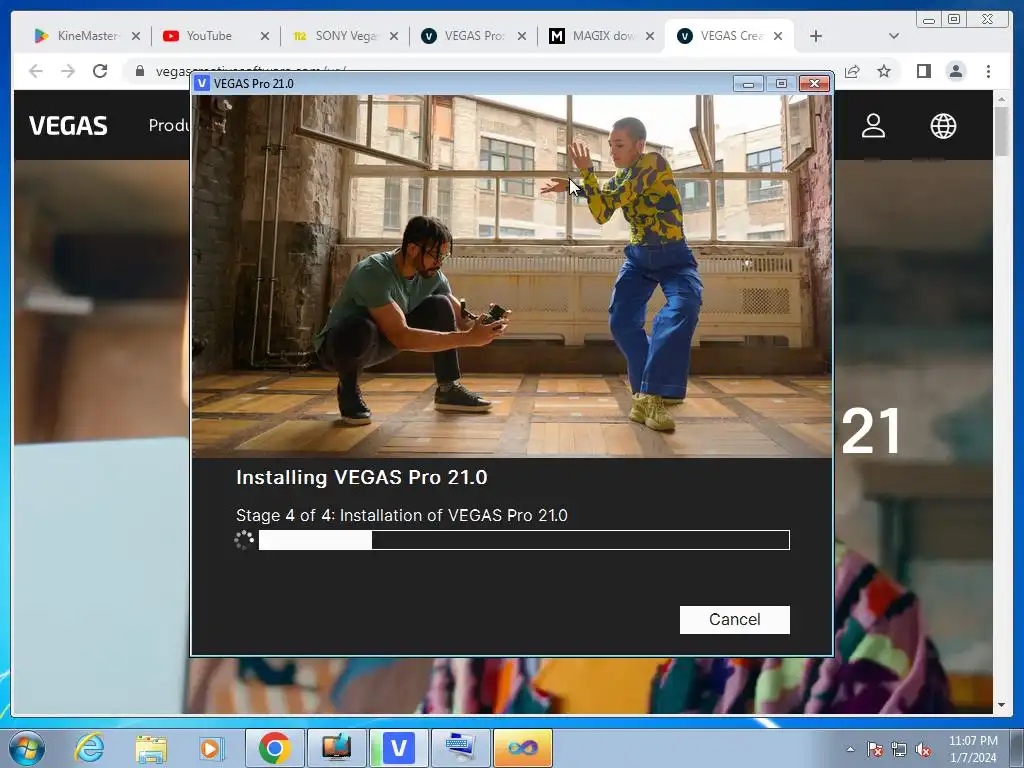Click the page scrollbar down arrow
The width and height of the screenshot is (1024, 768).
1001,705
